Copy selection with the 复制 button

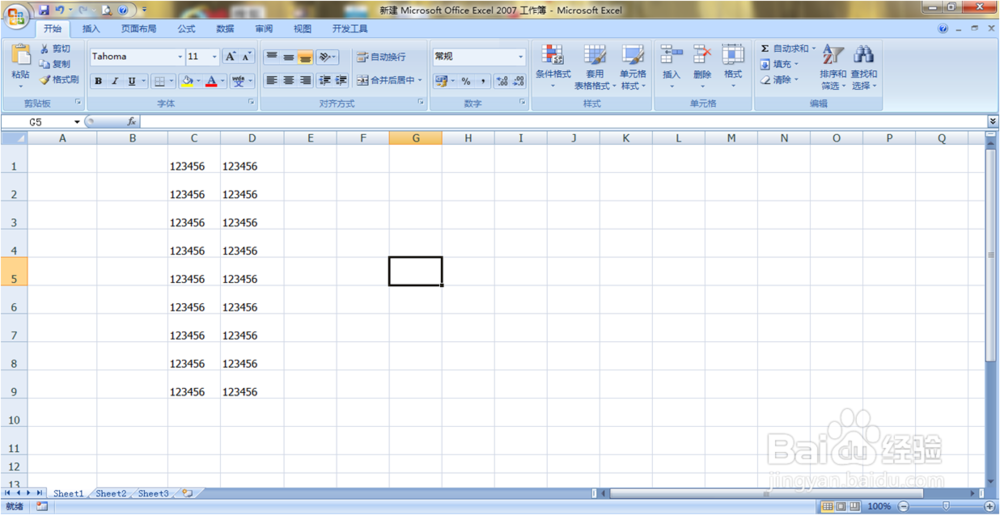tap(55, 64)
